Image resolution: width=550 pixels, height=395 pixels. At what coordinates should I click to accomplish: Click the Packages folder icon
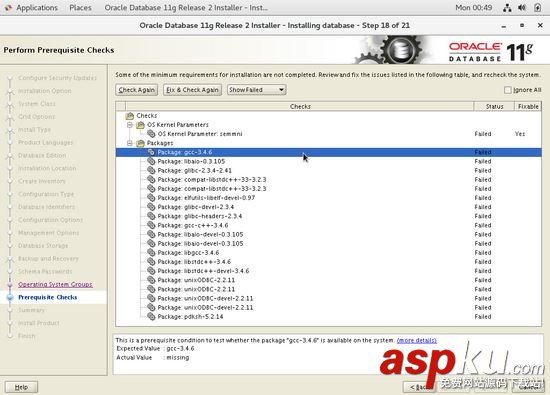coord(140,143)
